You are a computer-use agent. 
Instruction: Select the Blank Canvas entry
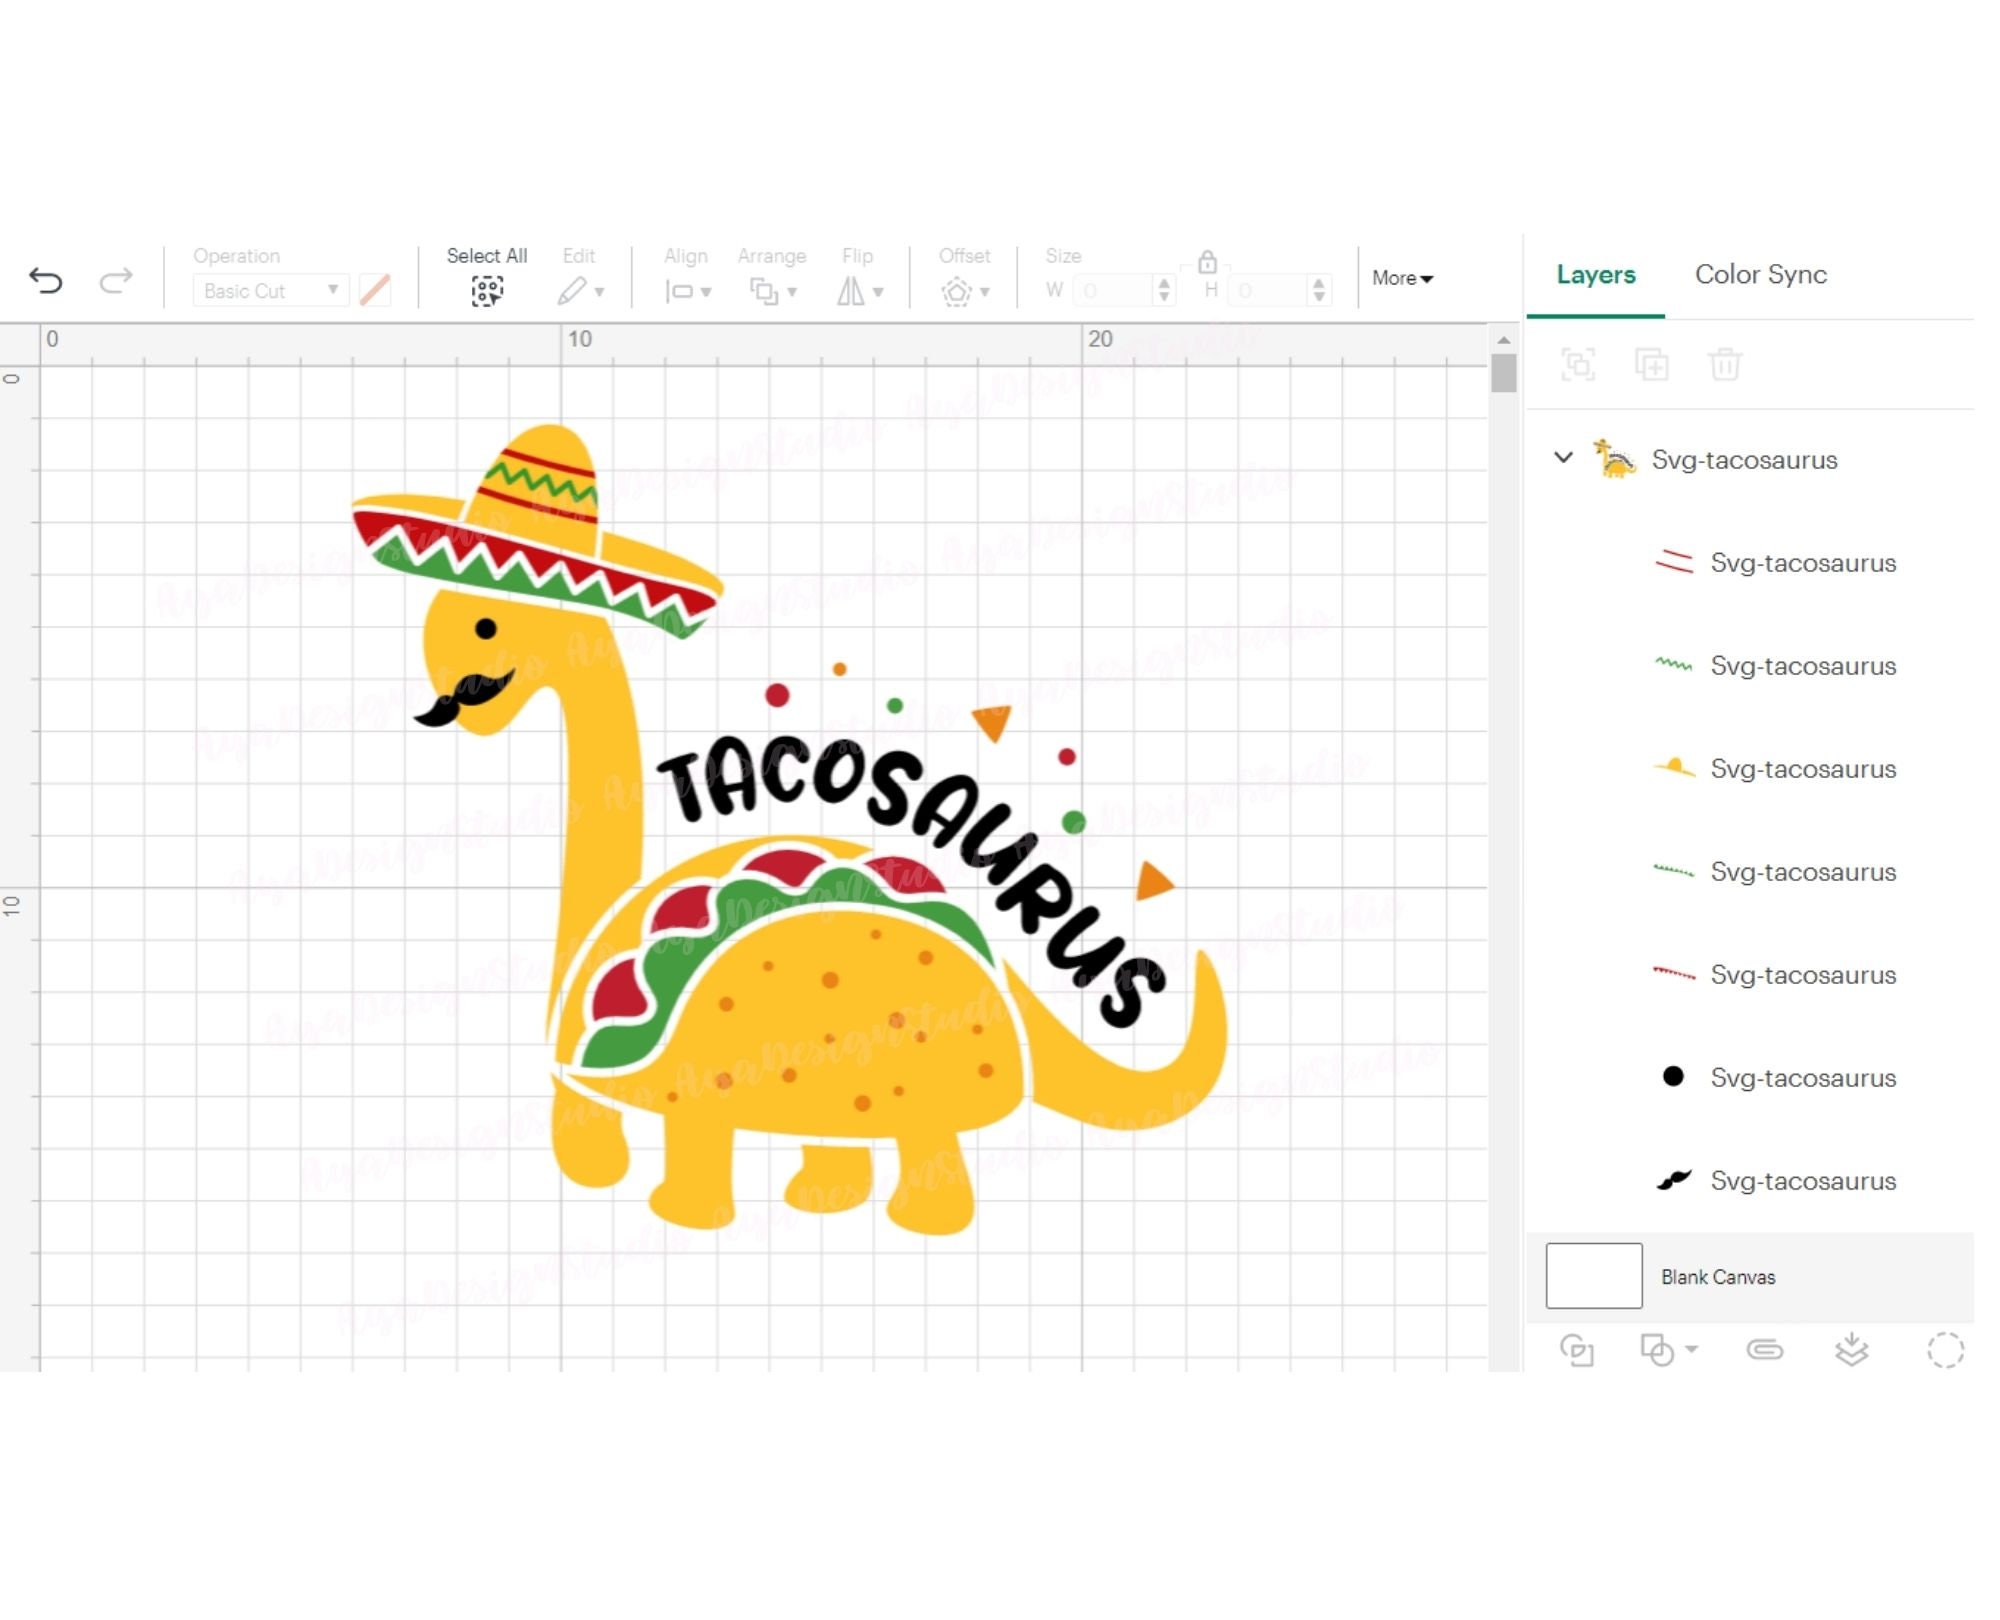pos(1717,1277)
